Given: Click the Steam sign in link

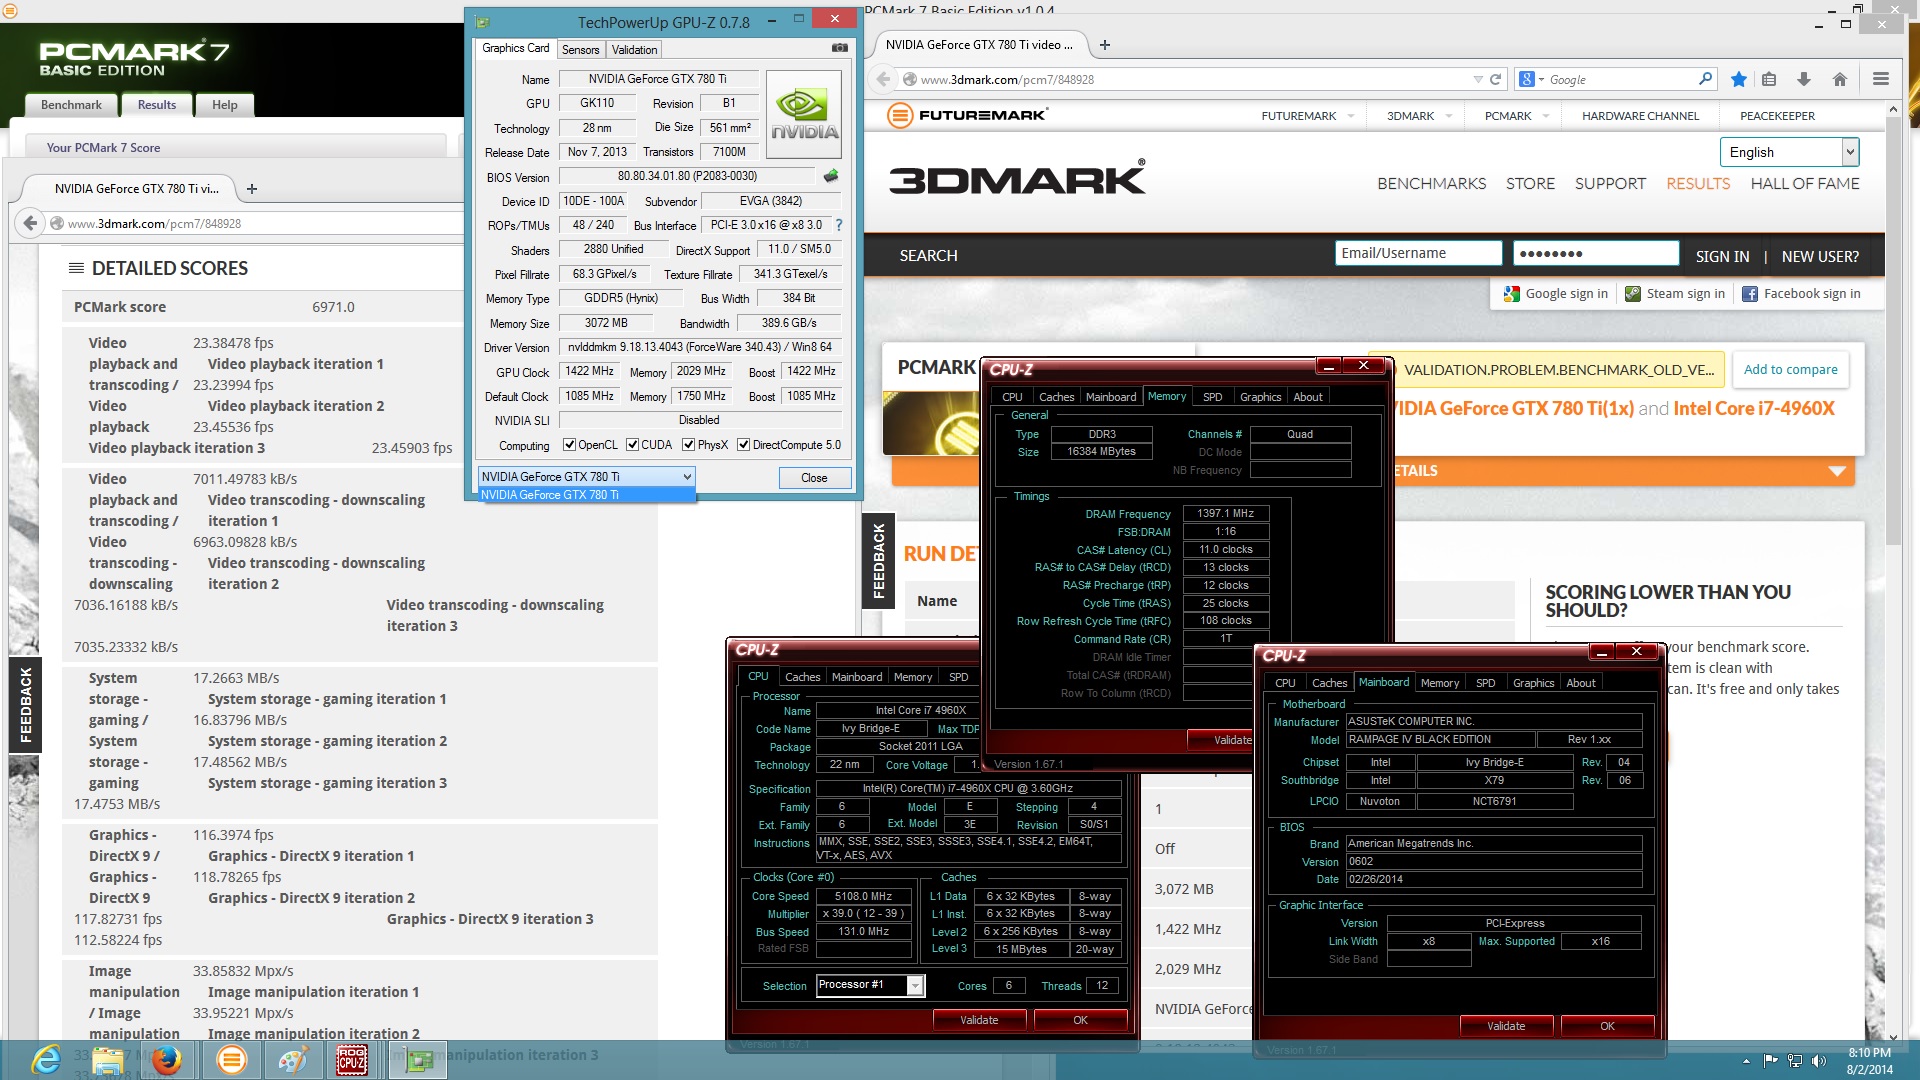Looking at the screenshot, I should (x=1675, y=294).
